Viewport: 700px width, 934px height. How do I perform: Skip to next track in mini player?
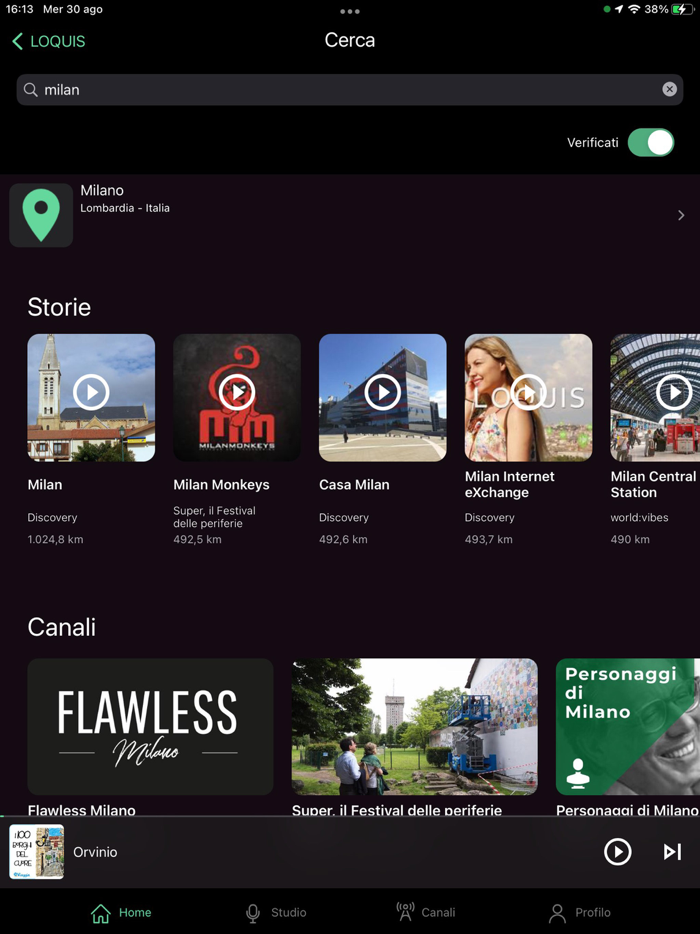tap(672, 852)
